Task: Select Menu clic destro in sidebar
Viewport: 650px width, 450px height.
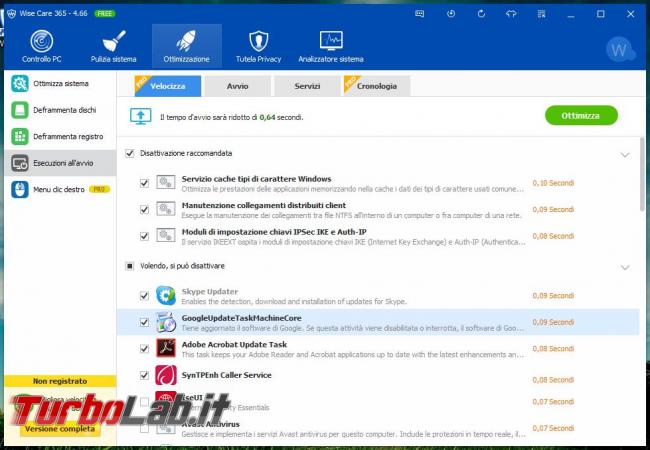Action: [x=60, y=189]
